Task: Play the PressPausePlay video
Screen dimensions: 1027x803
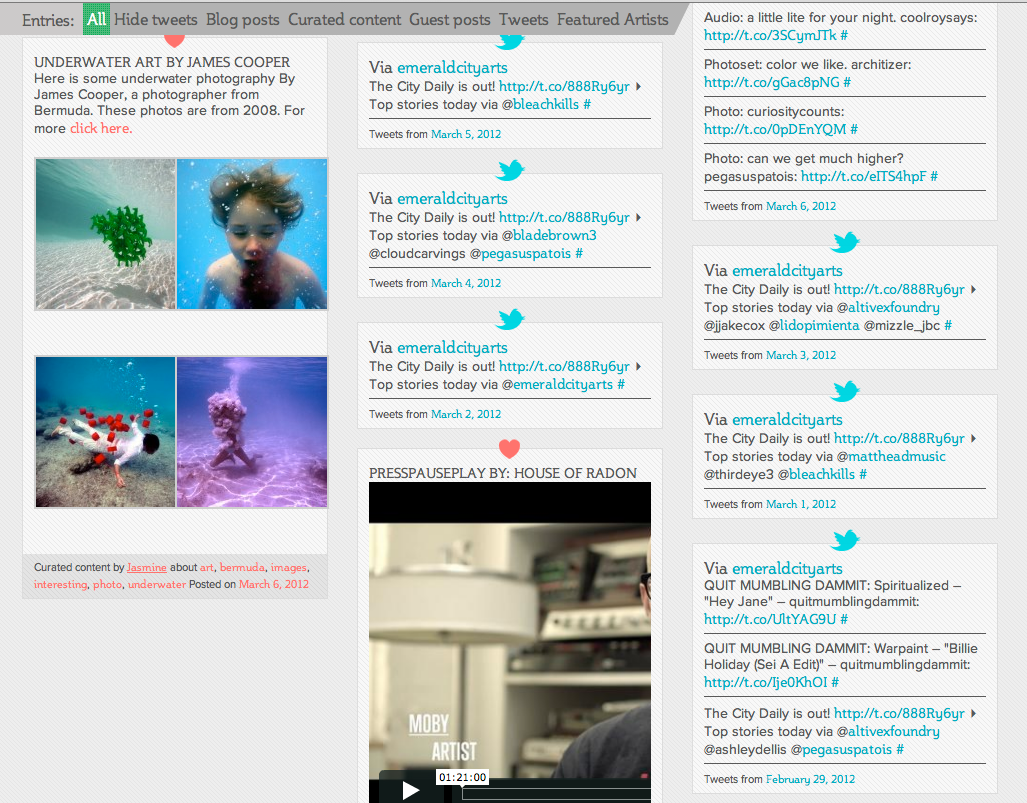Action: point(410,790)
